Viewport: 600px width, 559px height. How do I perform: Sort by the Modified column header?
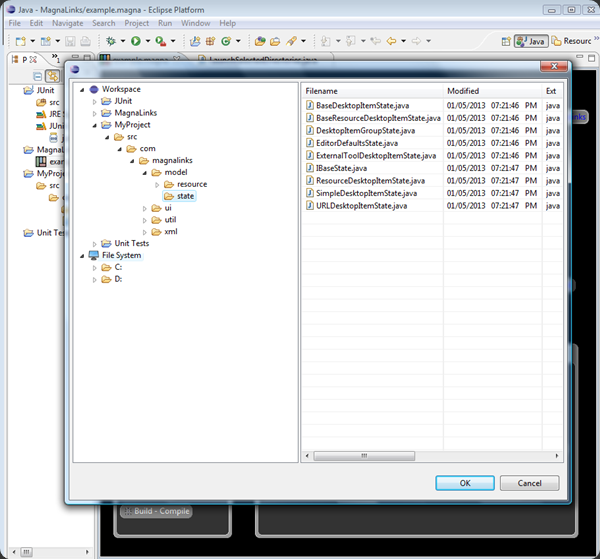tap(493, 91)
